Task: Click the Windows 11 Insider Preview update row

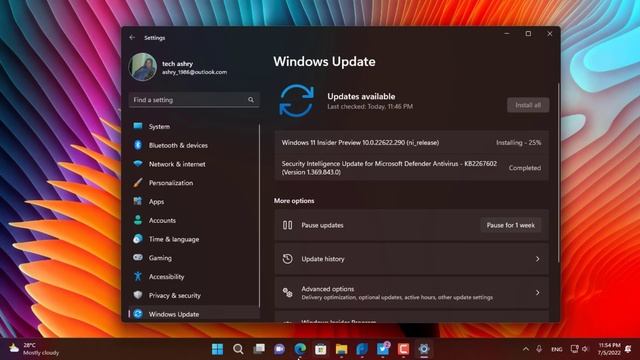Action: pos(411,142)
